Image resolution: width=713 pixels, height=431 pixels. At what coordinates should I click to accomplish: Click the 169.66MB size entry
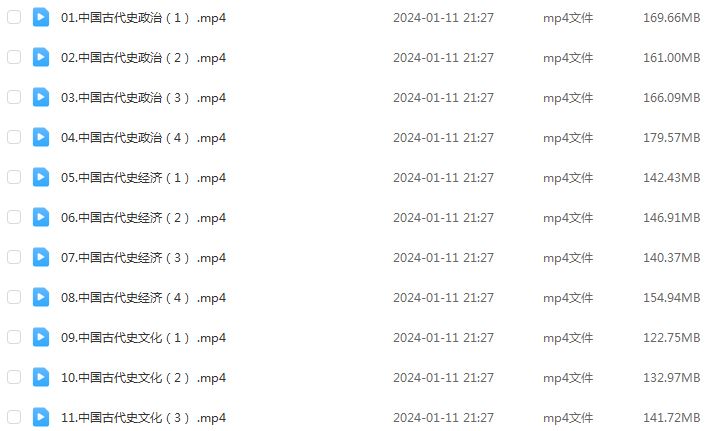coord(672,18)
